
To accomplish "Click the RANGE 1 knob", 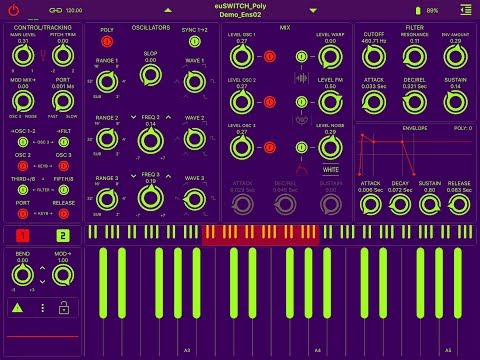I will pyautogui.click(x=107, y=82).
